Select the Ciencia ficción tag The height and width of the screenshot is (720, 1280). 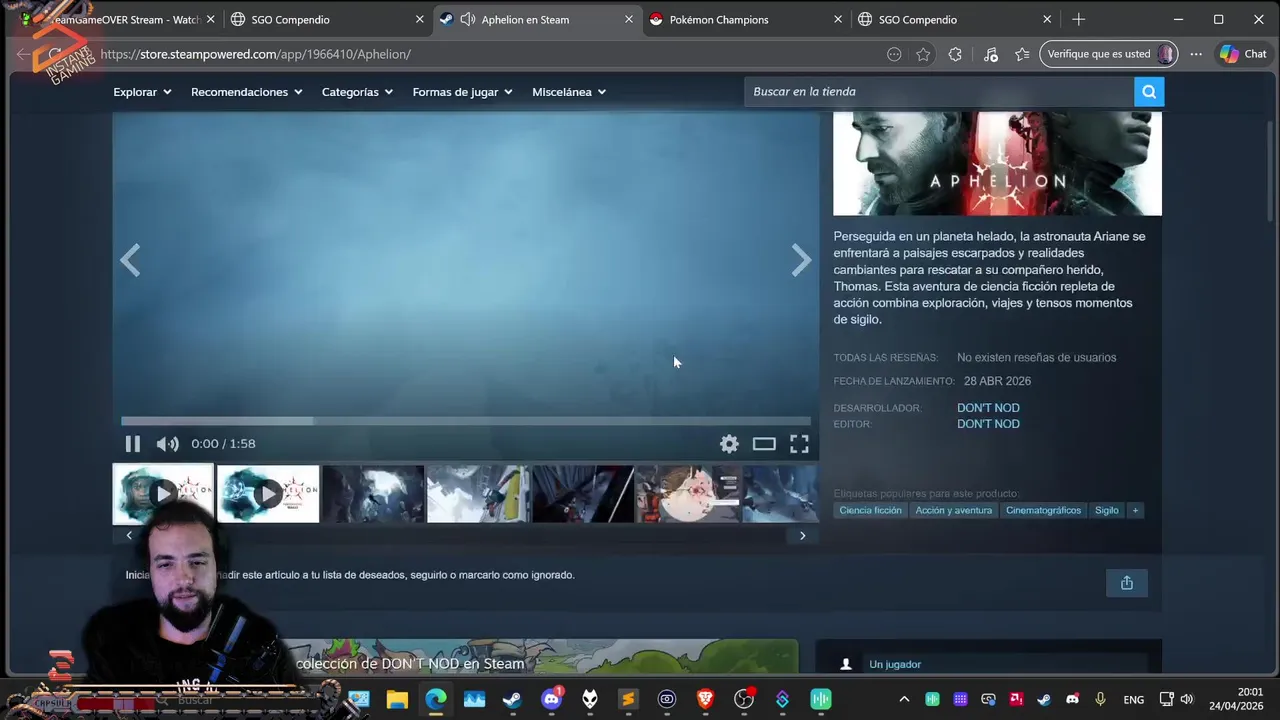pos(870,510)
